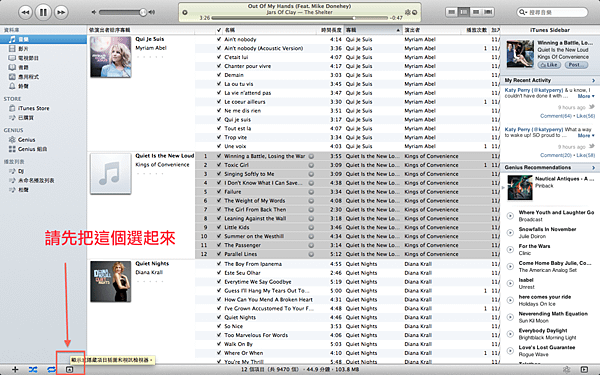Switch to grid view
This screenshot has height=375, width=600.
pos(476,12)
